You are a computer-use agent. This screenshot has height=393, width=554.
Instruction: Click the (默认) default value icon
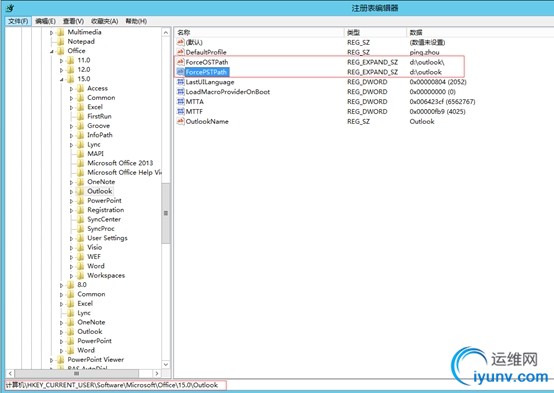pyautogui.click(x=181, y=42)
